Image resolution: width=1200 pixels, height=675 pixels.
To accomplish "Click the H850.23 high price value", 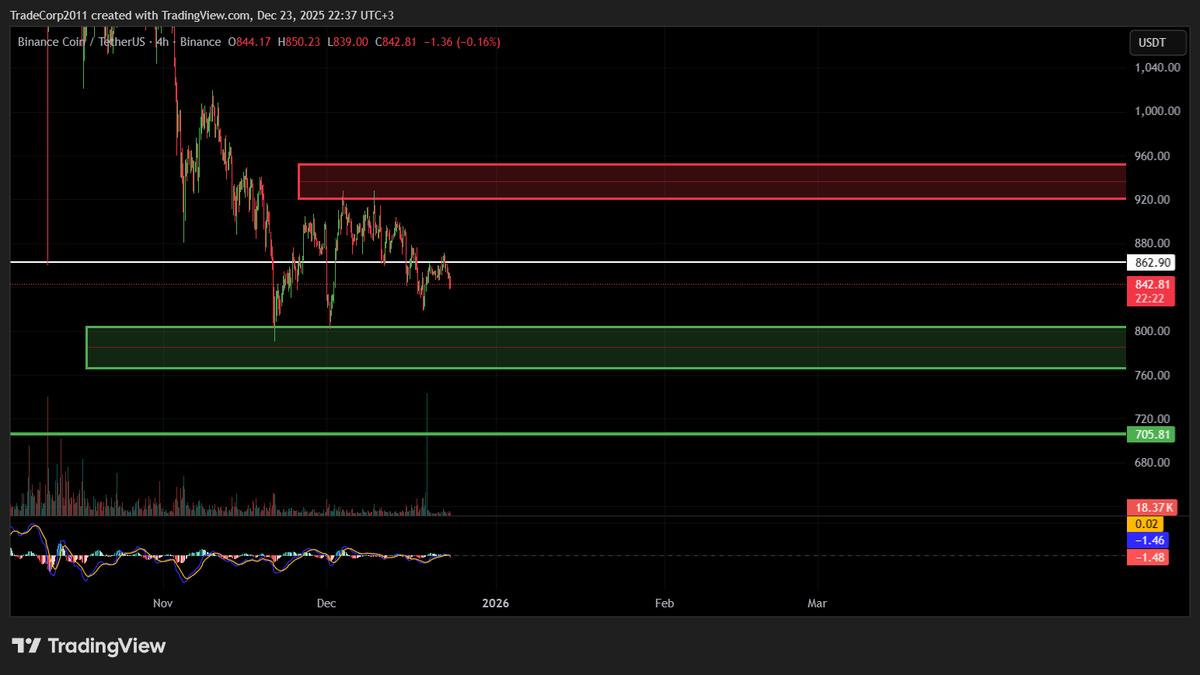I will [299, 42].
